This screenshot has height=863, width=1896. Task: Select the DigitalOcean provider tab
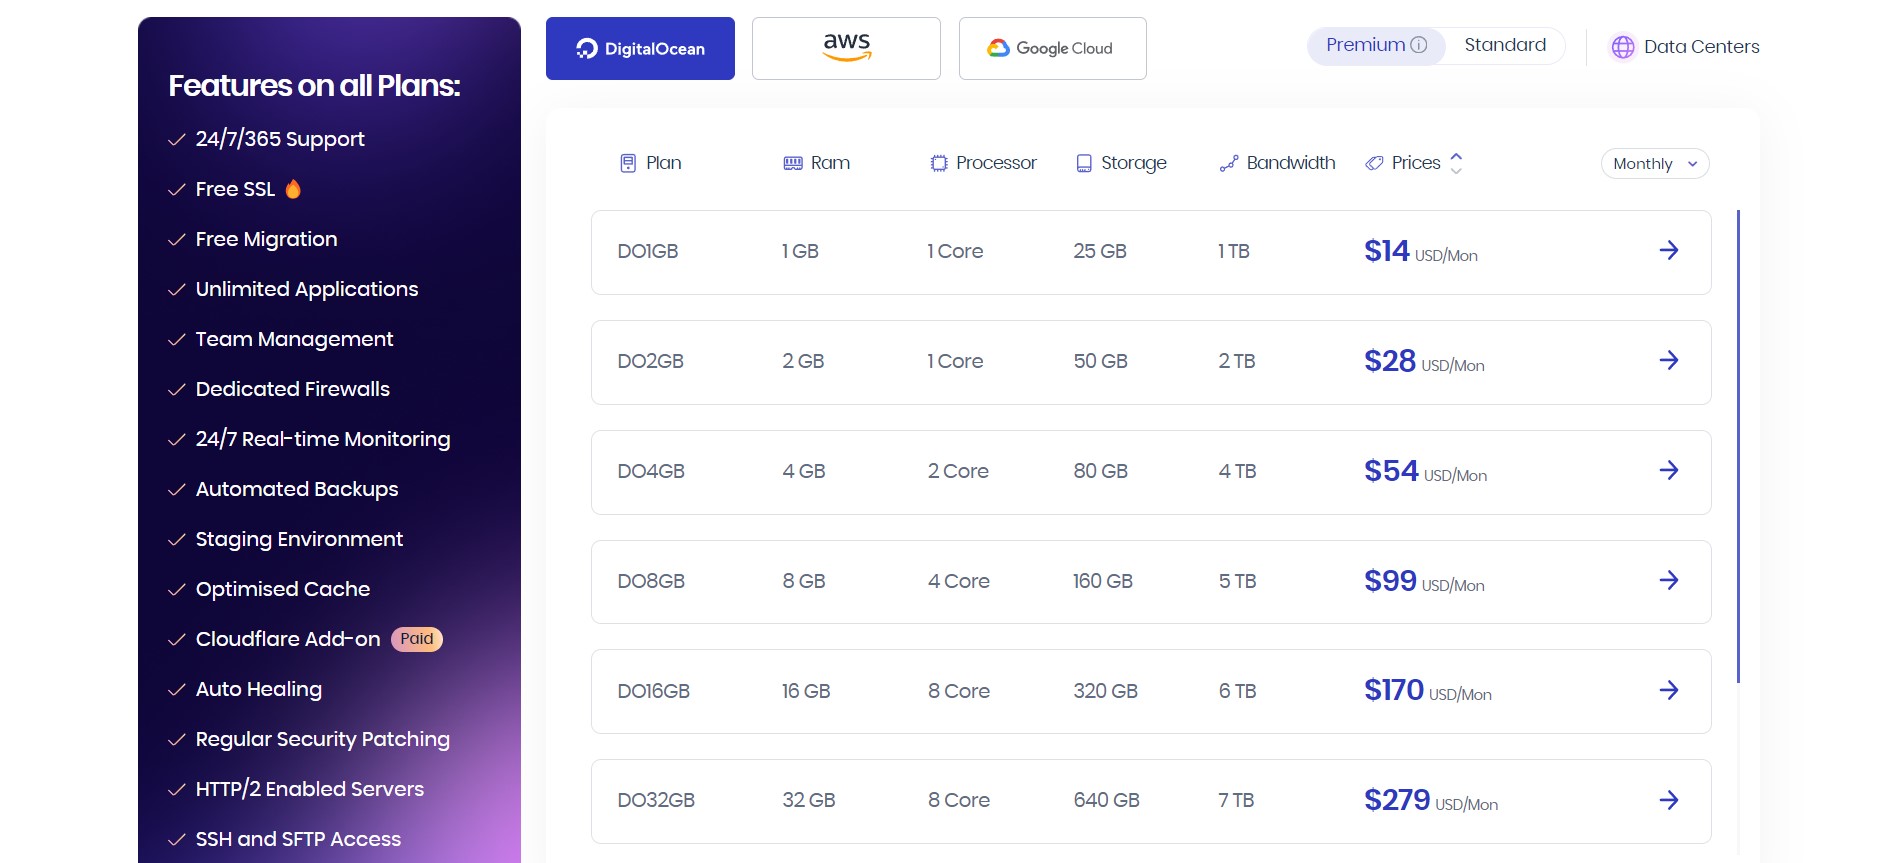(640, 48)
